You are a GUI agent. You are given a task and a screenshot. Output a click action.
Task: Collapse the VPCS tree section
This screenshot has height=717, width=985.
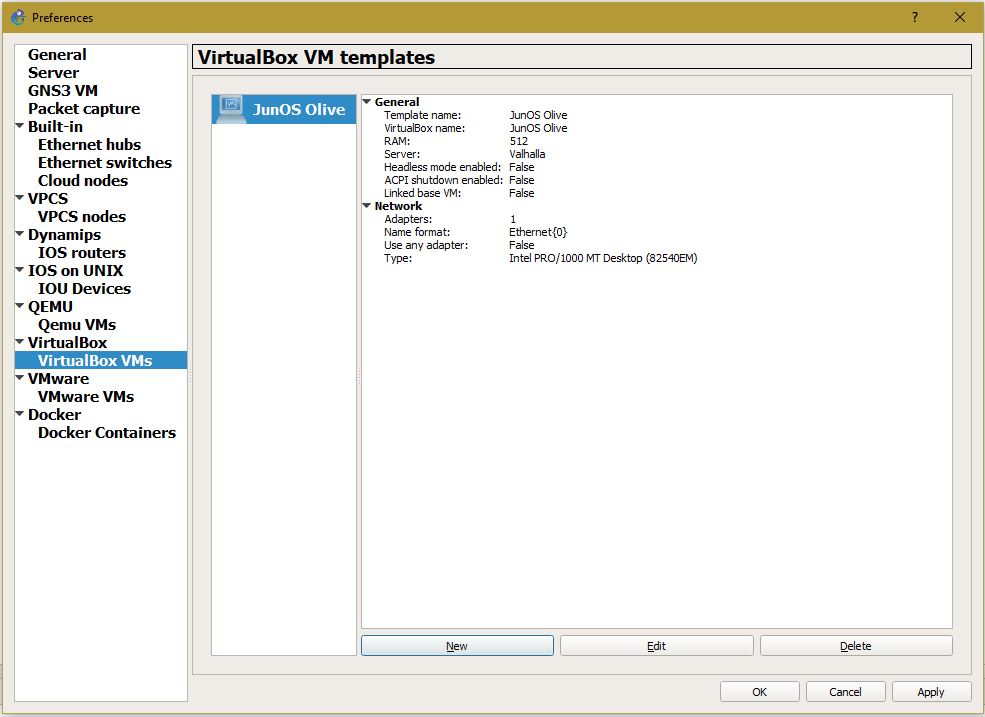point(20,197)
